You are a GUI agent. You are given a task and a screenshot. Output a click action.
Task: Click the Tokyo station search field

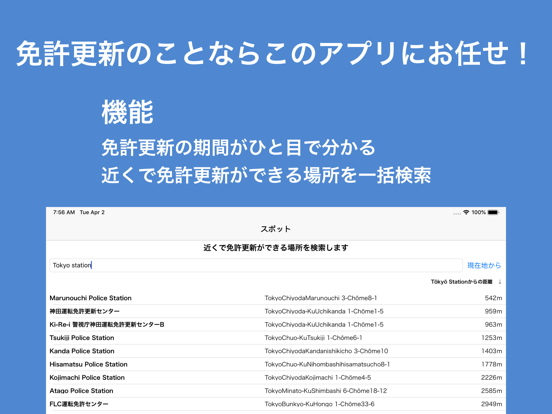[256, 265]
